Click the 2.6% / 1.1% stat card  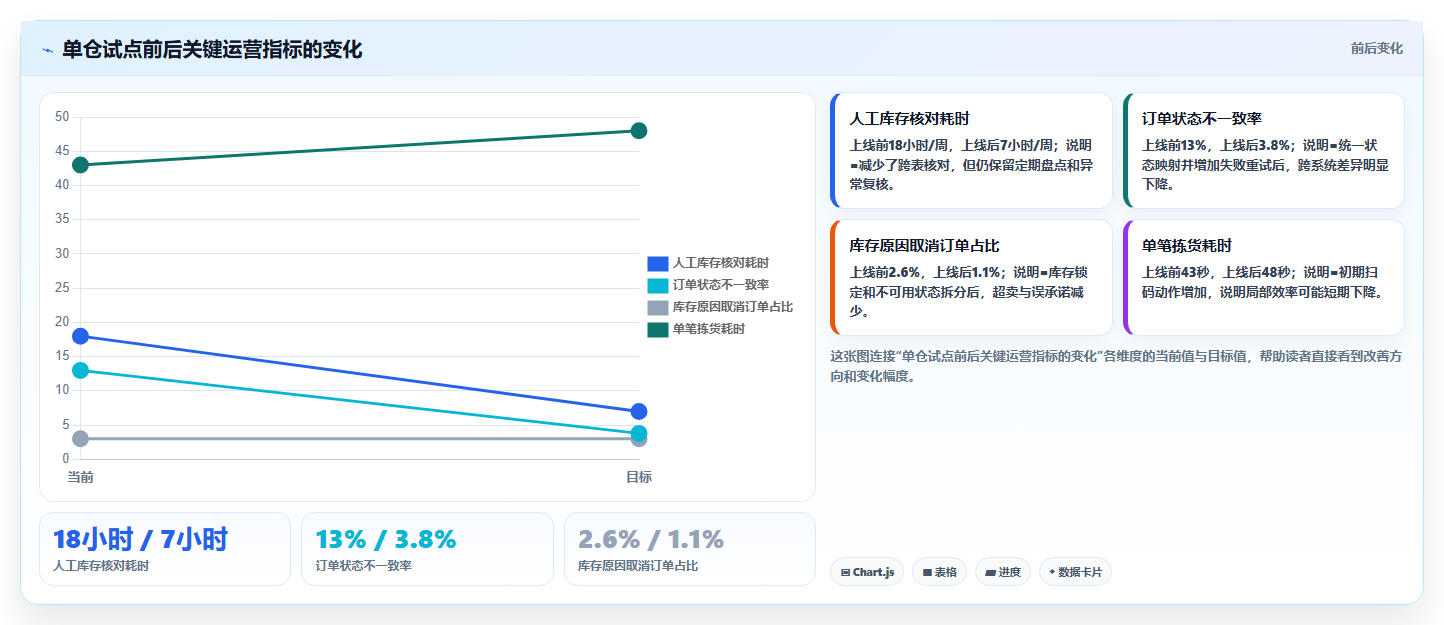[x=690, y=549]
